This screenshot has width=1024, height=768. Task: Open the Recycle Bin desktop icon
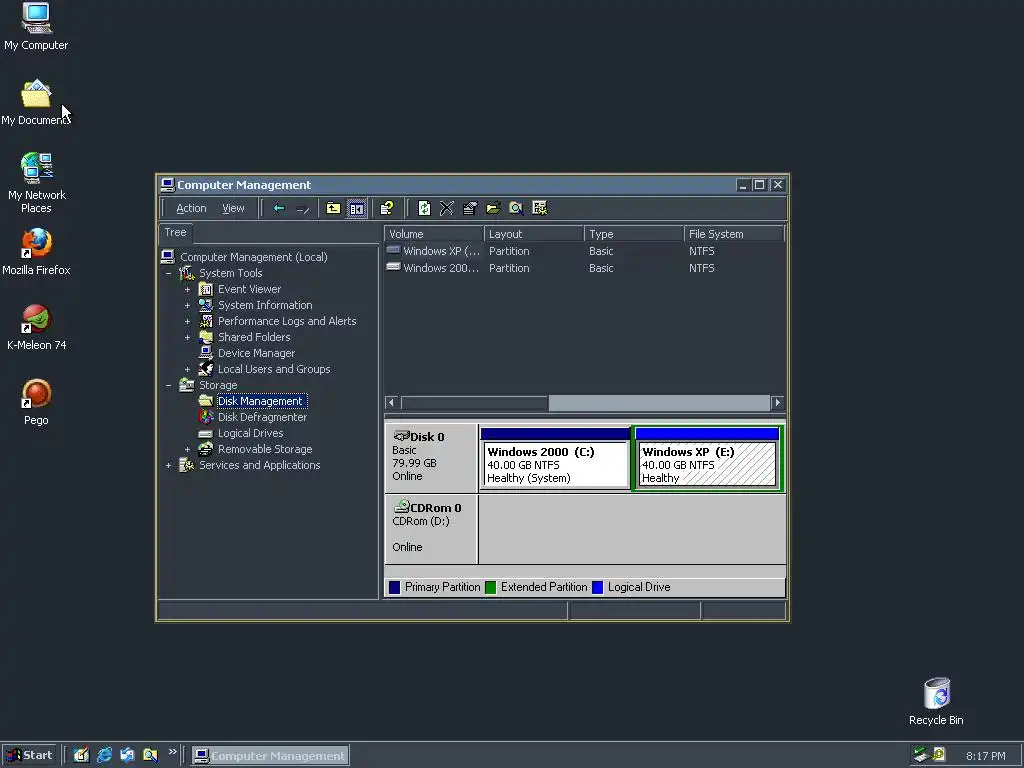[936, 701]
